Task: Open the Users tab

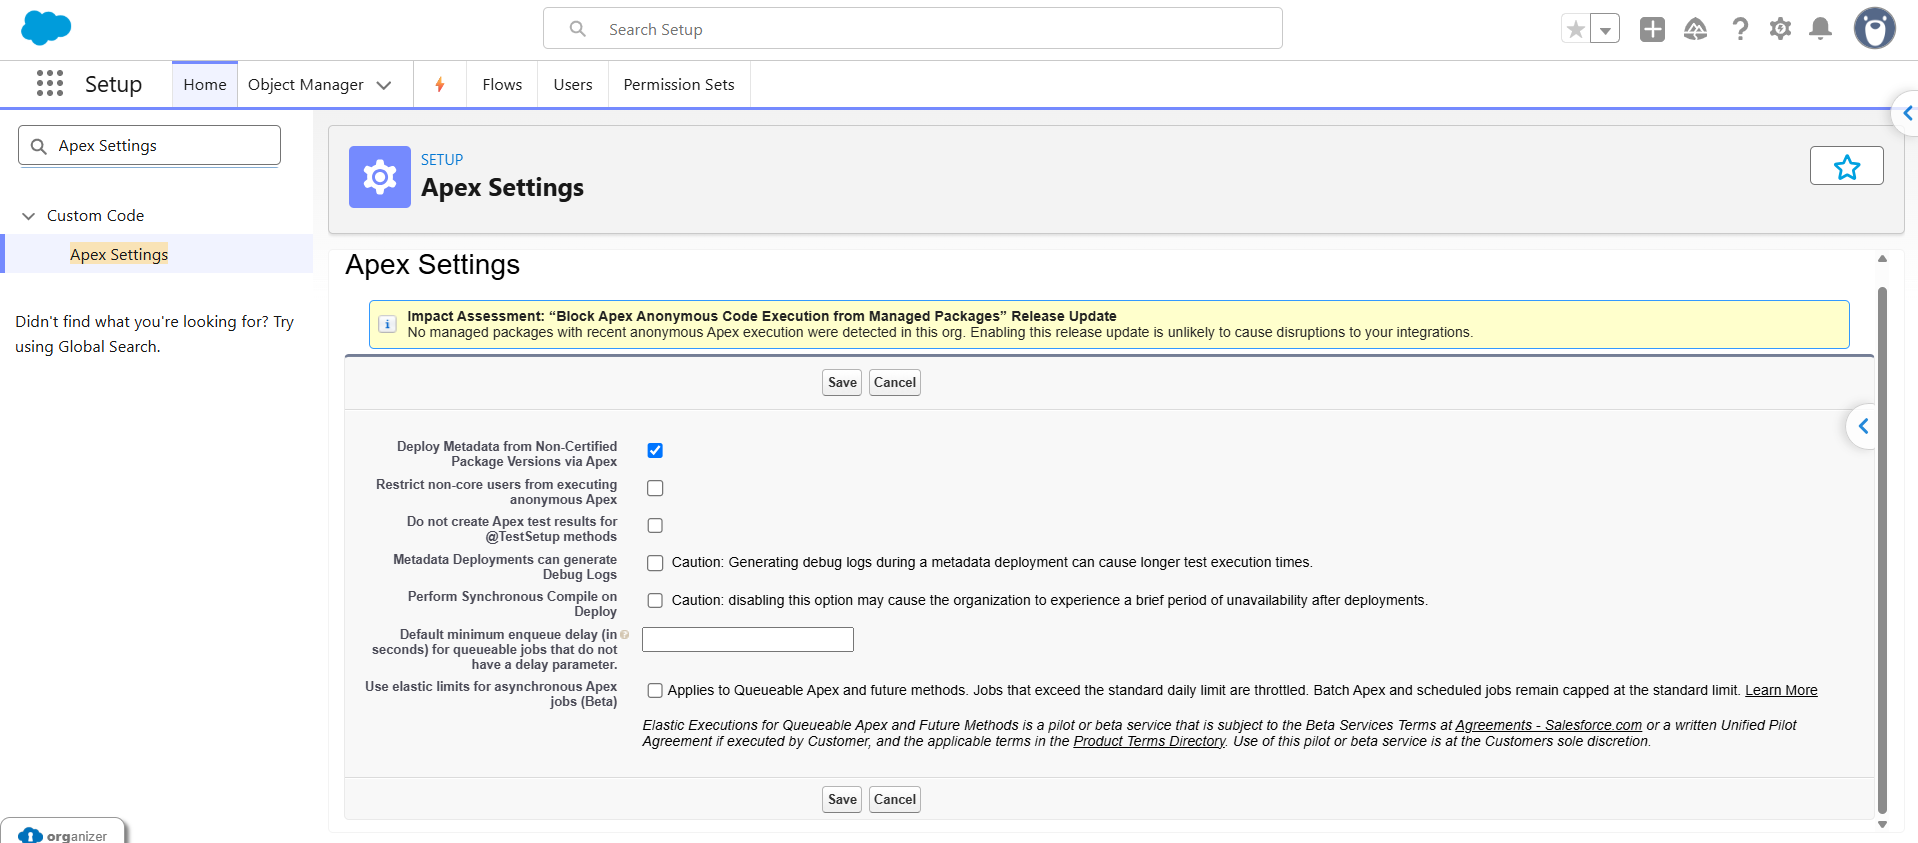Action: [573, 85]
